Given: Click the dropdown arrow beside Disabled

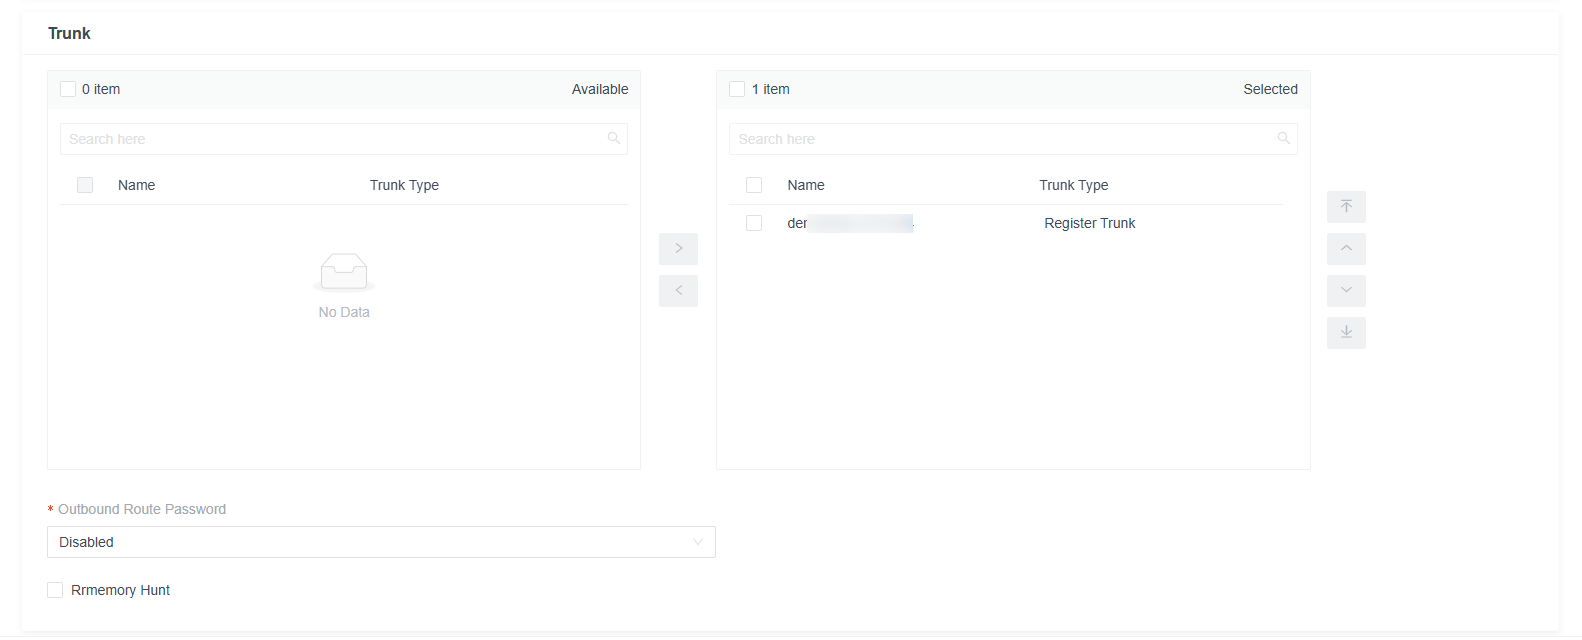Looking at the screenshot, I should pos(698,542).
